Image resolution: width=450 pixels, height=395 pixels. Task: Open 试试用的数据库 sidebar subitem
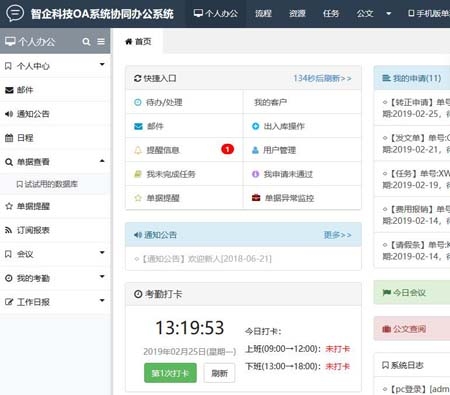(47, 184)
